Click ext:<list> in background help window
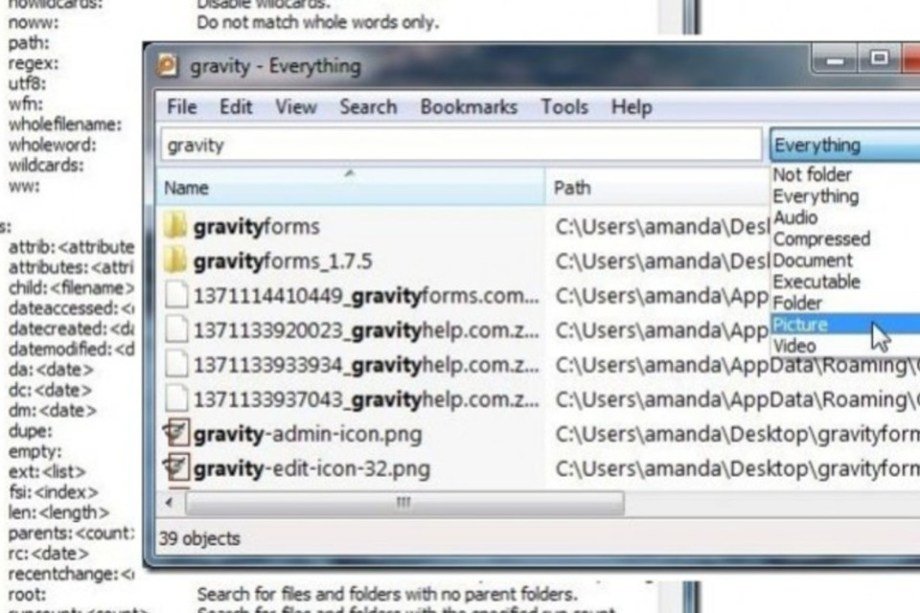Viewport: 920px width, 613px height. pyautogui.click(x=47, y=472)
